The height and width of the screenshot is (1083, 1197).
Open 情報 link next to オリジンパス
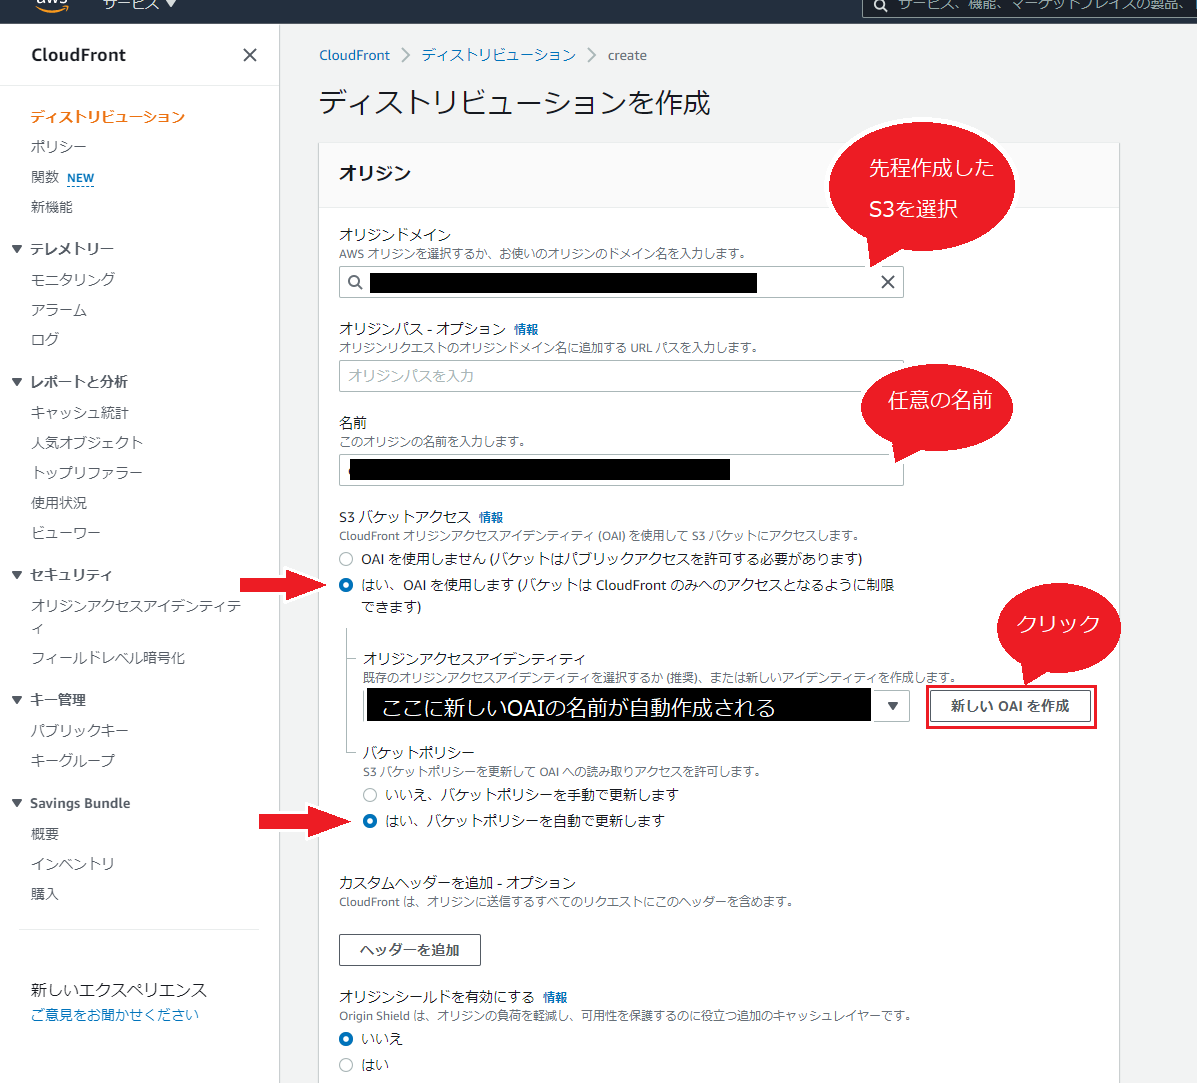tap(526, 329)
